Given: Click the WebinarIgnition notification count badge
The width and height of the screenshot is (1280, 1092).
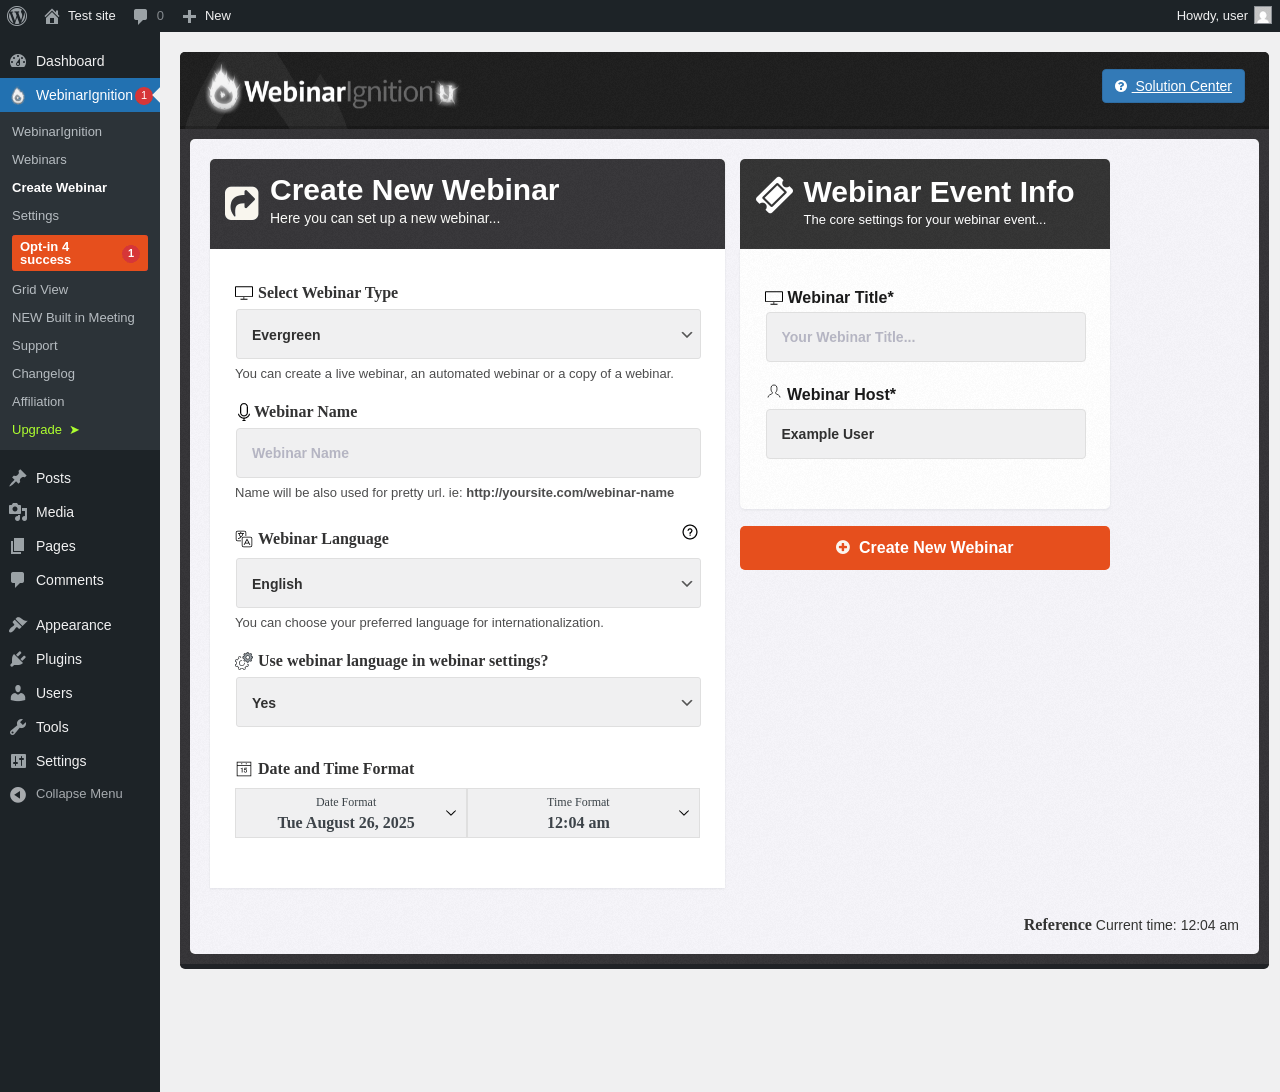Looking at the screenshot, I should [144, 95].
